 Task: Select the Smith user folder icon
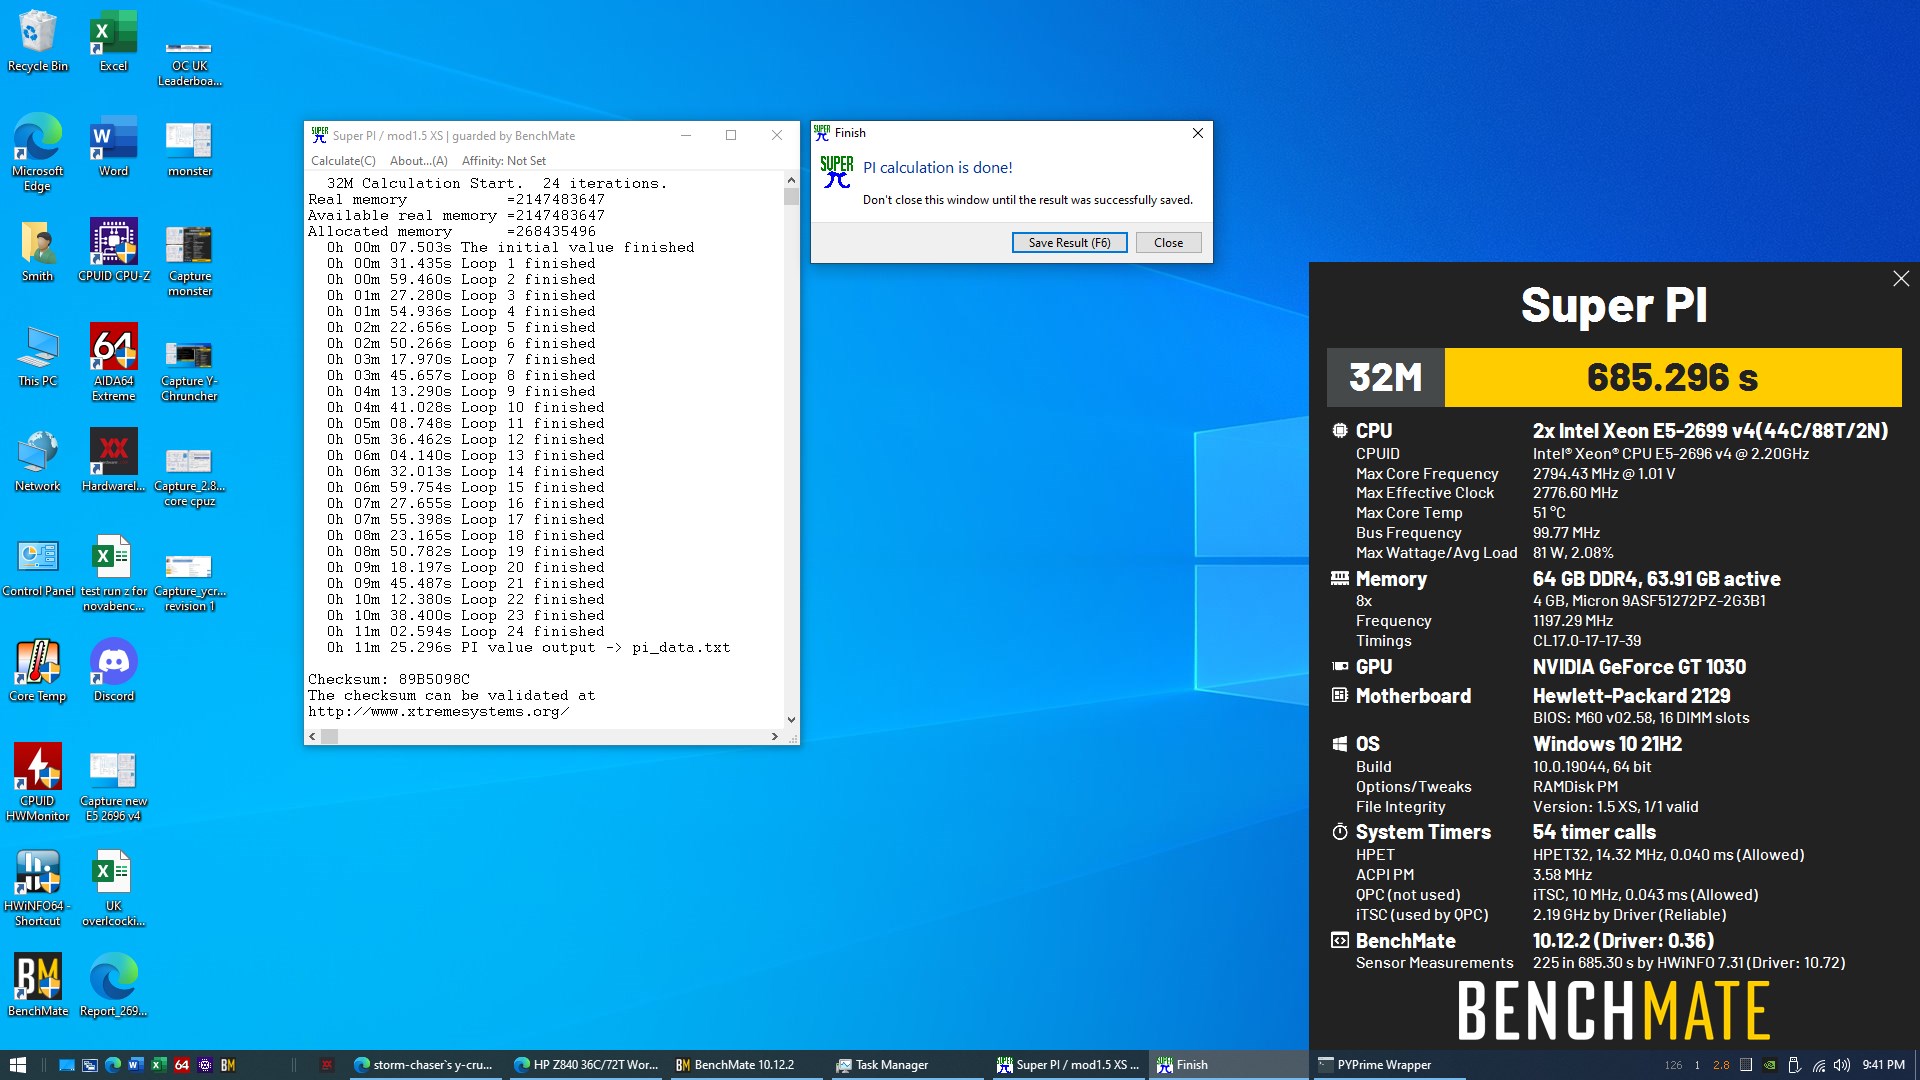38,251
